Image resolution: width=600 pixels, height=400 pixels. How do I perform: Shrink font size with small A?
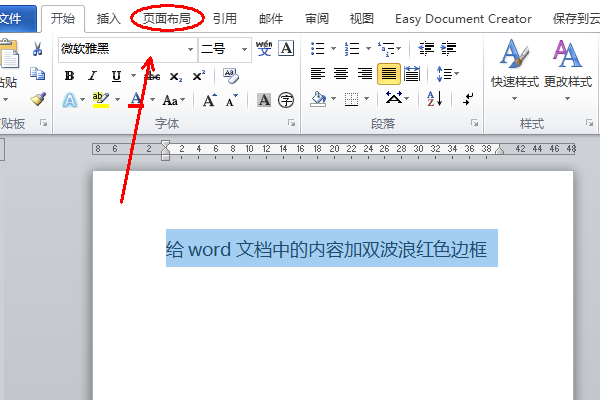(x=232, y=100)
